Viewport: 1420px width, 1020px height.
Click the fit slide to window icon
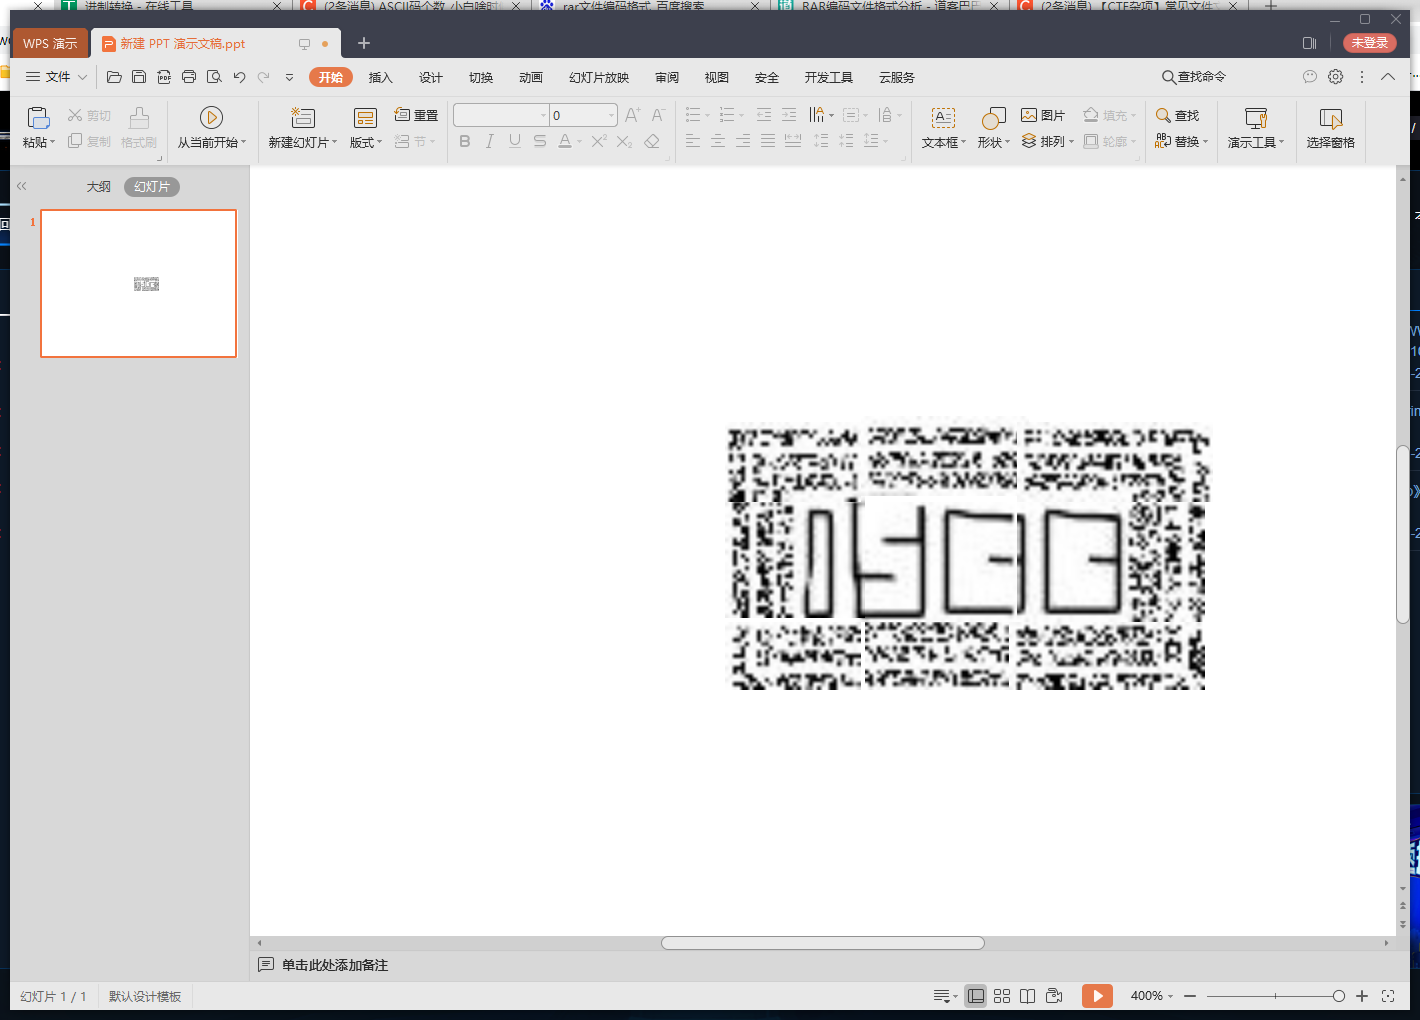[x=1388, y=996]
